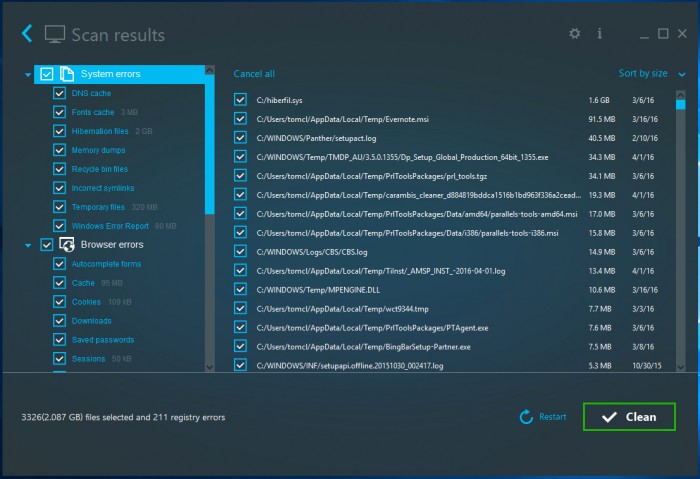Toggle the Hibernation files checkbox
Screen dimensions: 700x479
coord(59,131)
